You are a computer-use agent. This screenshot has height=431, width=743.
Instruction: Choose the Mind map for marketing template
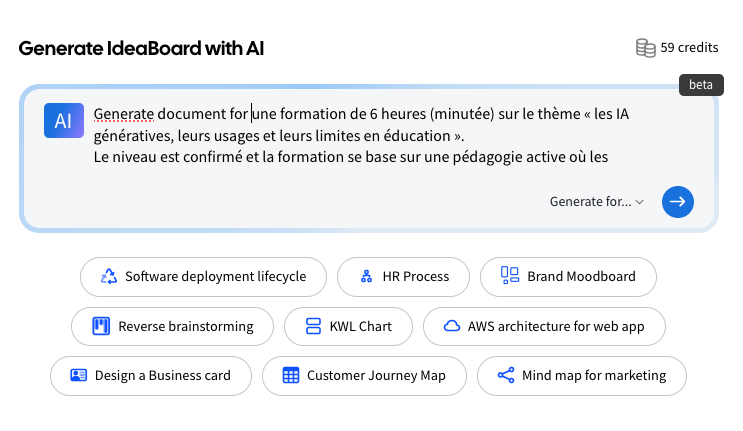click(581, 376)
